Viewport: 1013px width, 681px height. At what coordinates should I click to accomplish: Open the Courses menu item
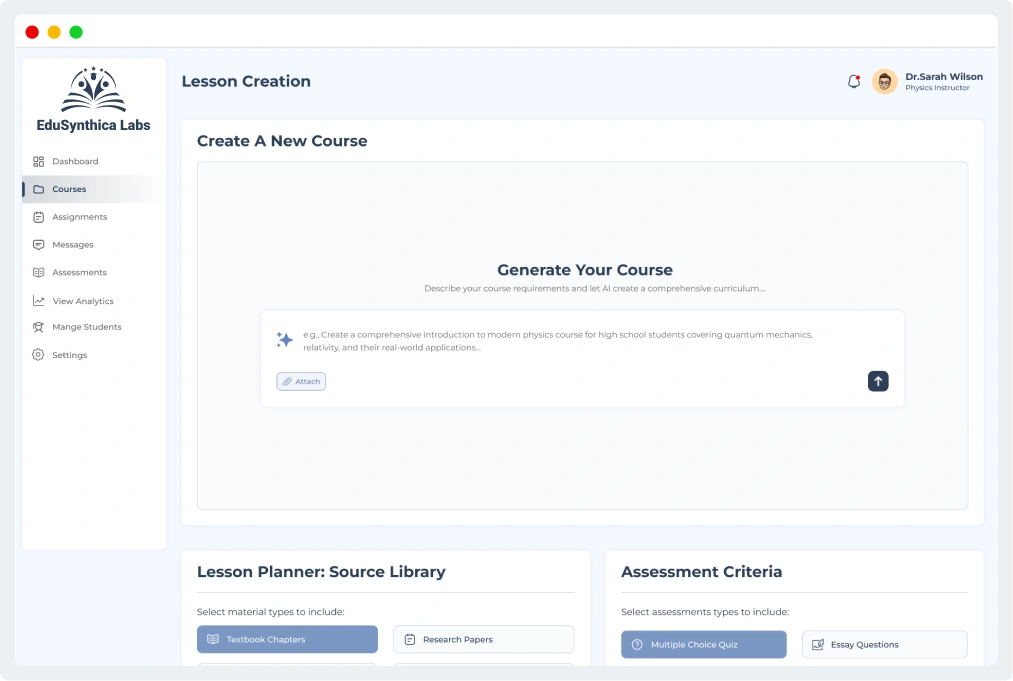(69, 189)
